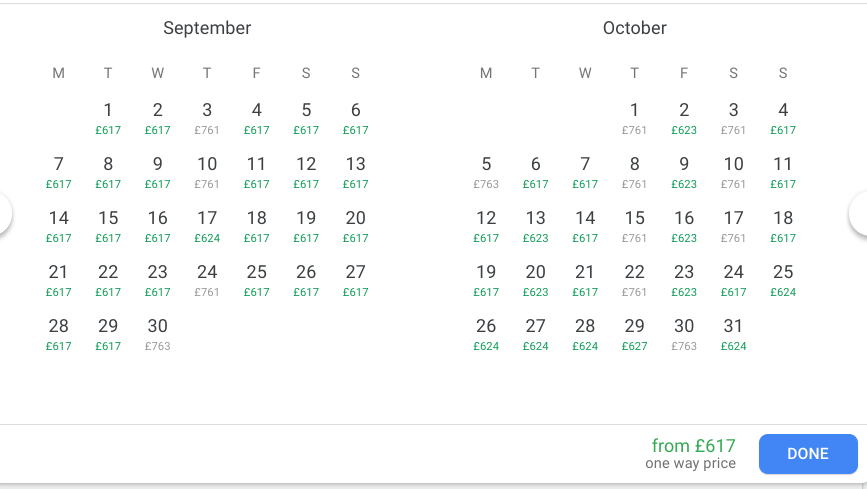Choose September 14 date
This screenshot has height=489, width=867.
coord(59,225)
